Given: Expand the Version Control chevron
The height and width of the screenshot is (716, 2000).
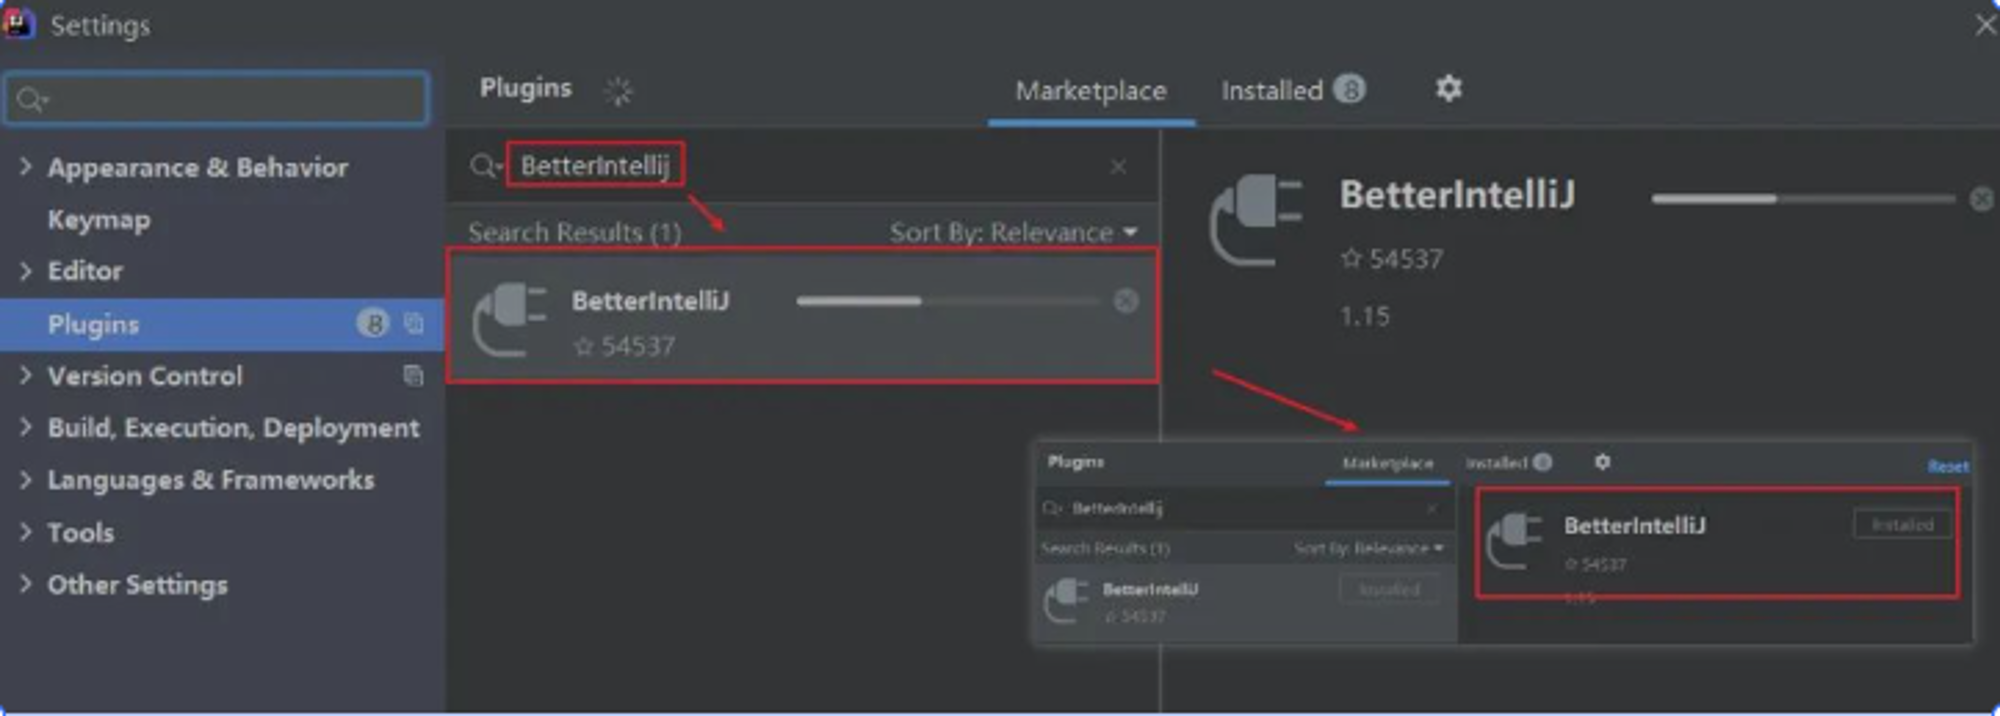Looking at the screenshot, I should click(25, 375).
